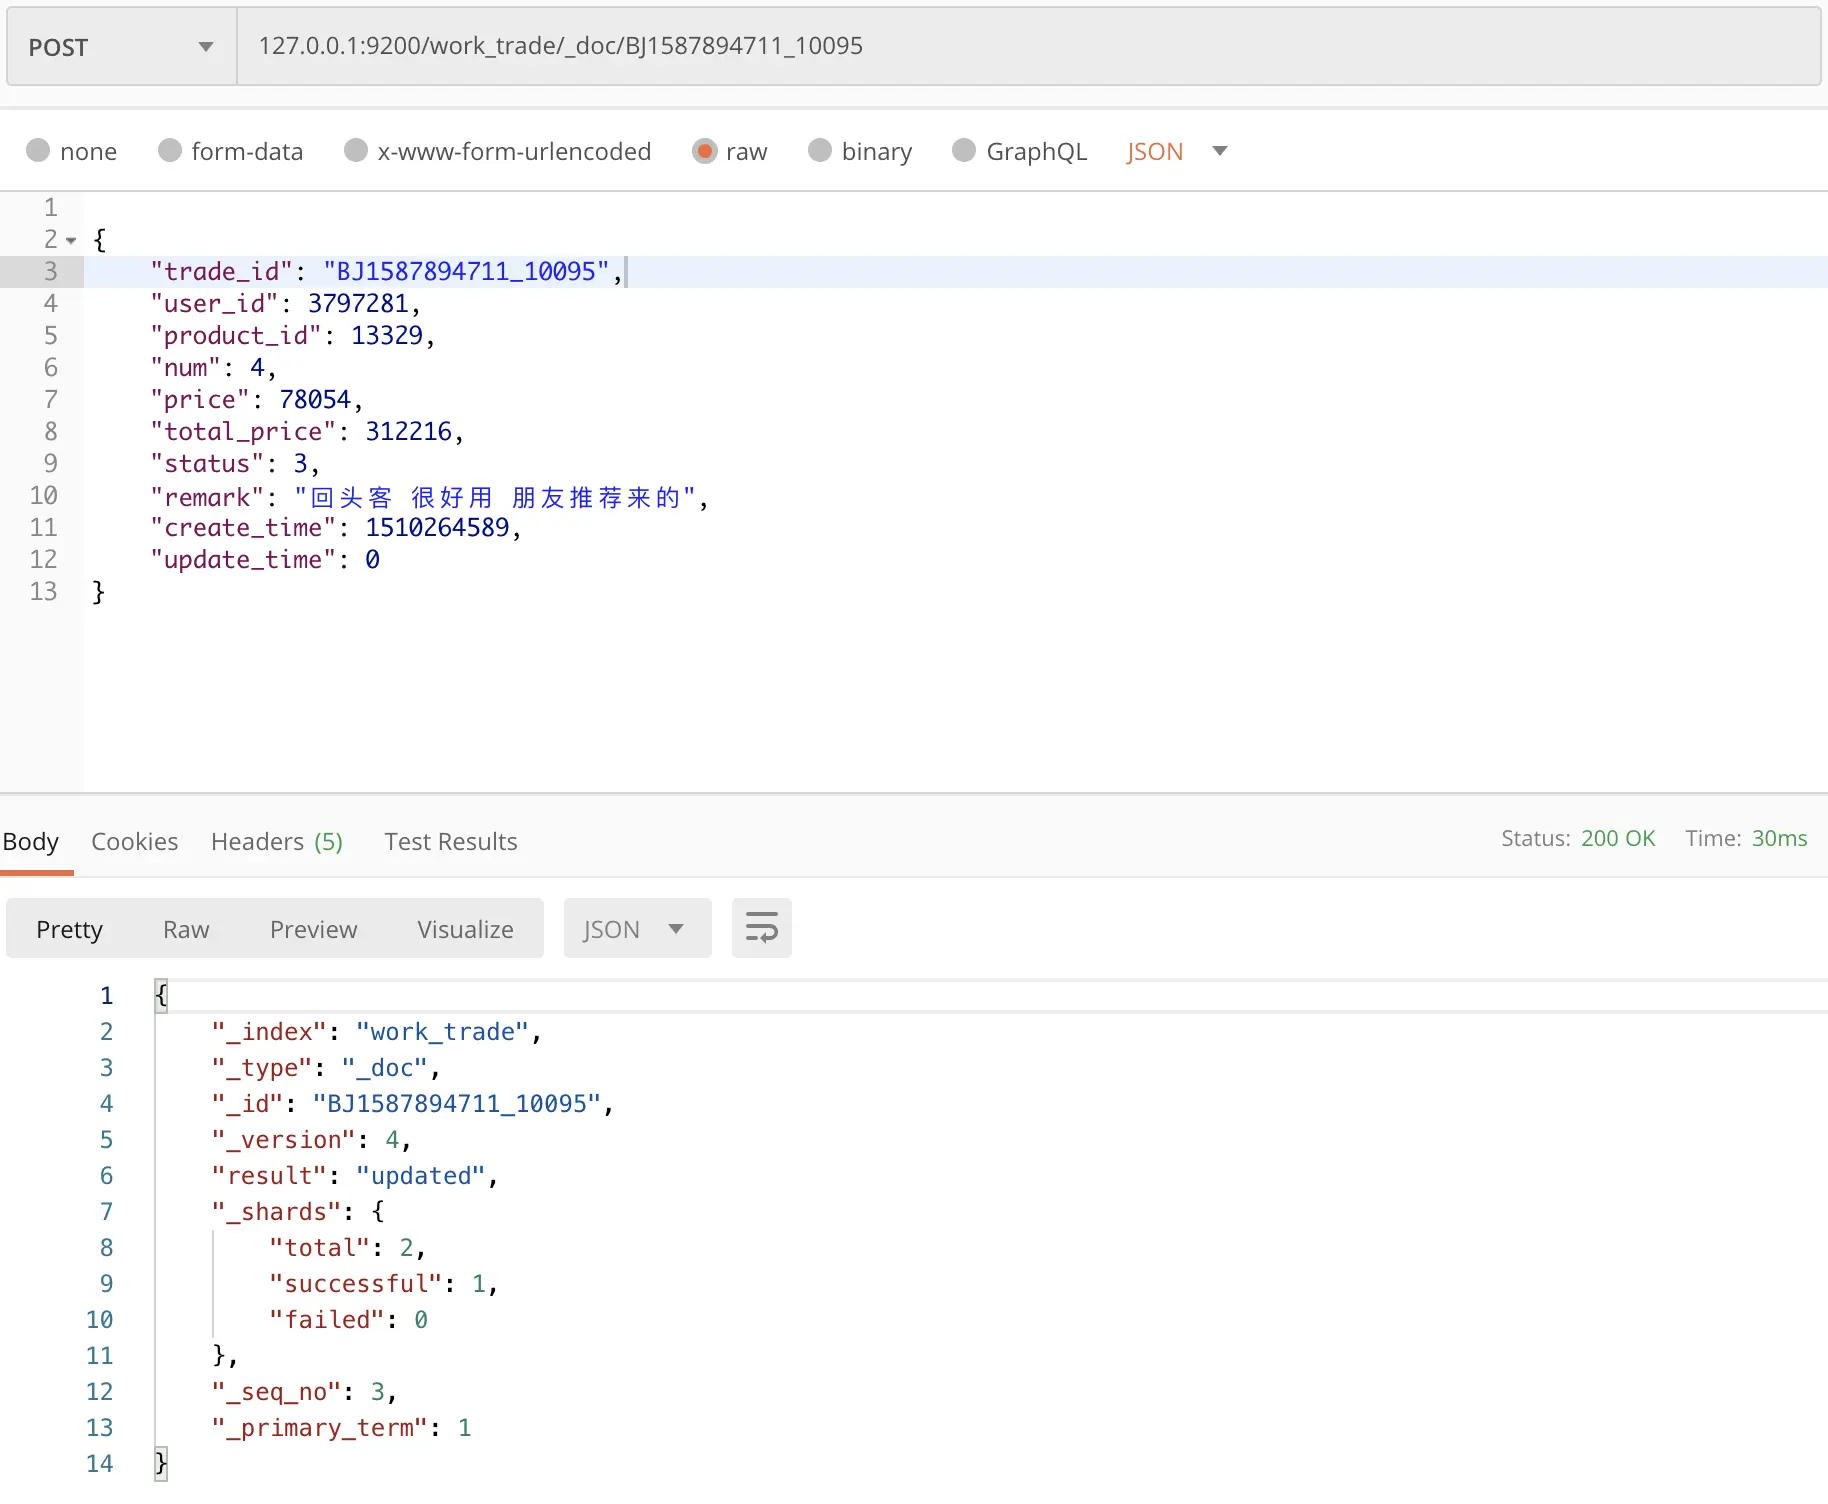Click the "_id" response line
Viewport: 1828px width, 1504px height.
point(413,1104)
